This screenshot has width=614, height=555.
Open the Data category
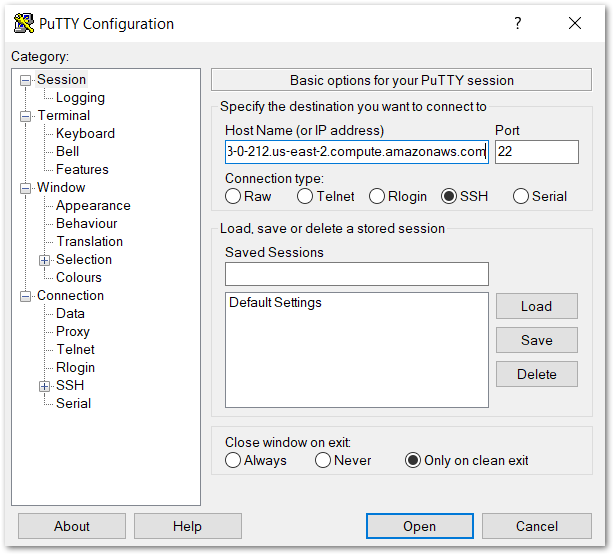(x=70, y=314)
